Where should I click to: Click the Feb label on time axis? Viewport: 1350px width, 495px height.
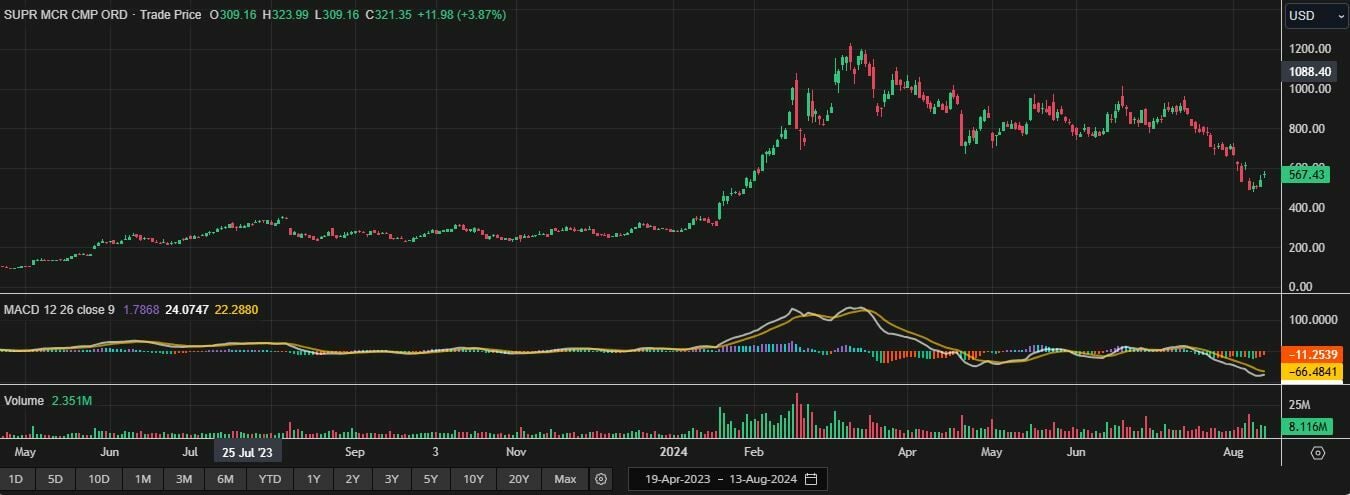tap(753, 452)
